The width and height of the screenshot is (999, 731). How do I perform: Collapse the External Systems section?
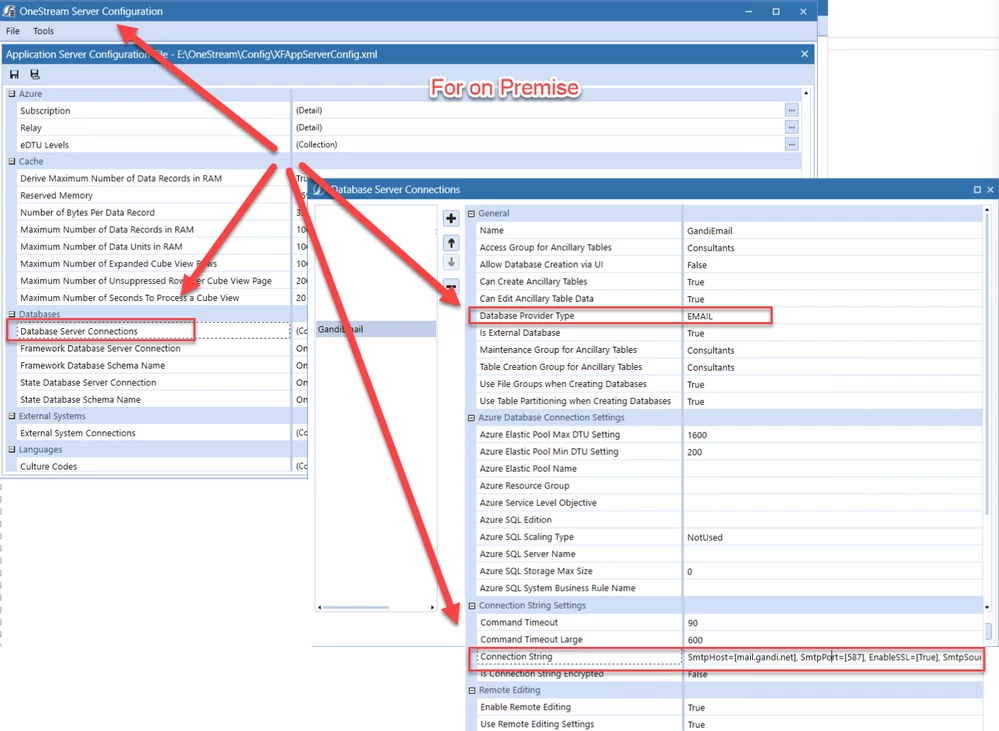(11, 416)
